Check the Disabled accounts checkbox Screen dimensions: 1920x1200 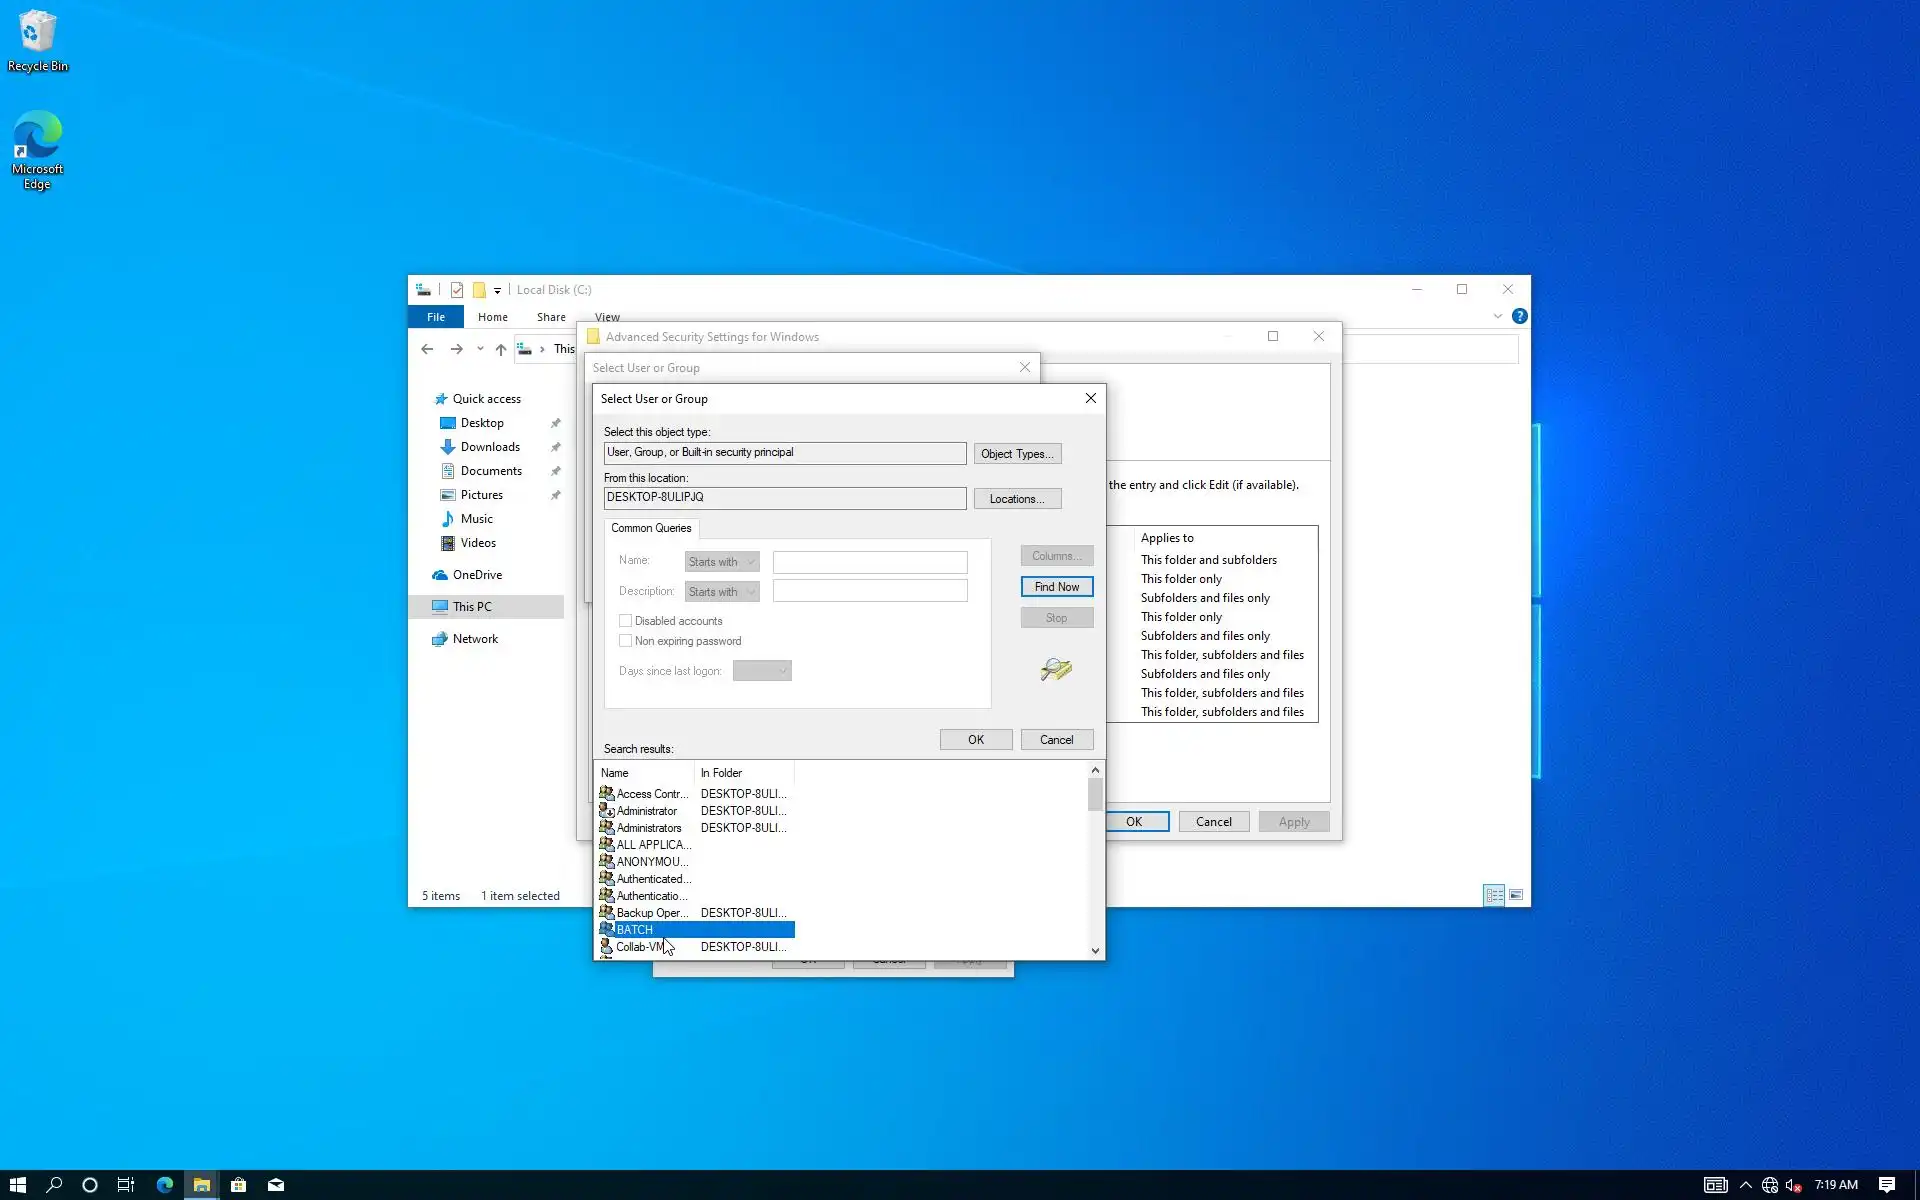pos(626,621)
